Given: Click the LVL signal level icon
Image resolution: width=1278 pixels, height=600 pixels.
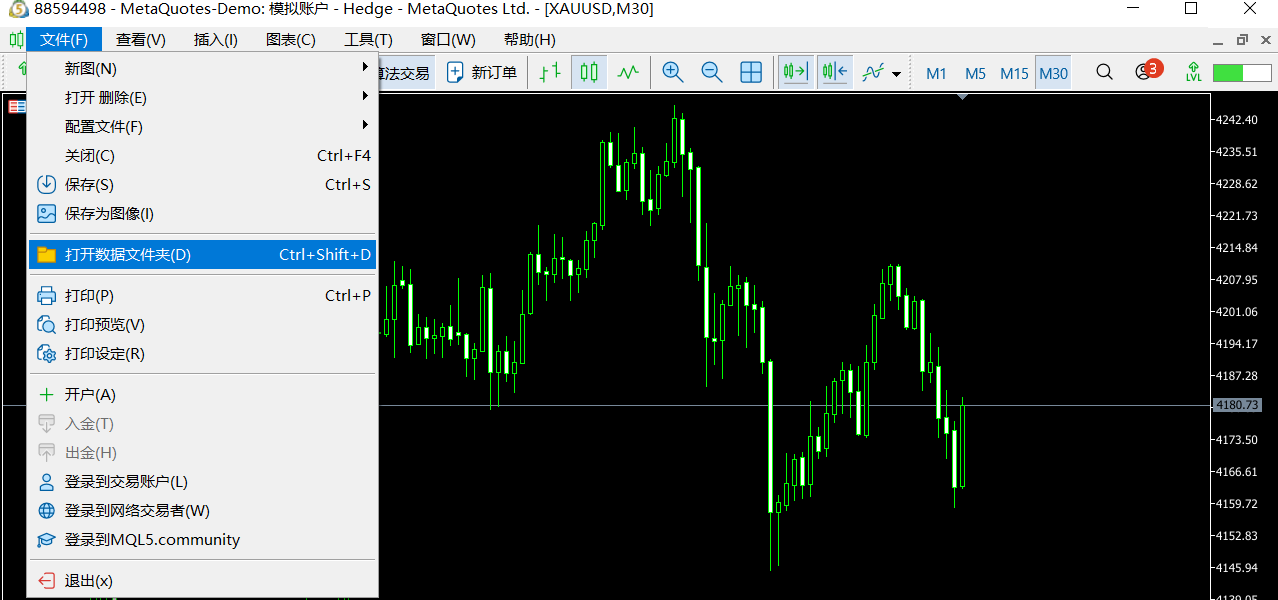Looking at the screenshot, I should point(1194,73).
